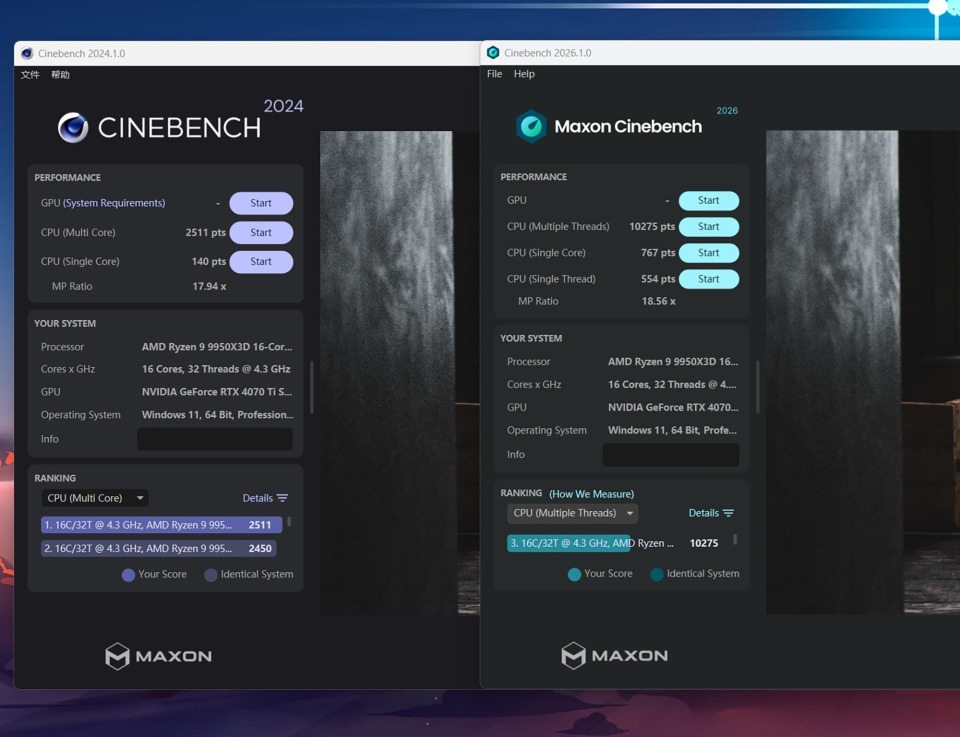Start CPU (Multi Core) test in Cinebench 2024

tap(261, 233)
